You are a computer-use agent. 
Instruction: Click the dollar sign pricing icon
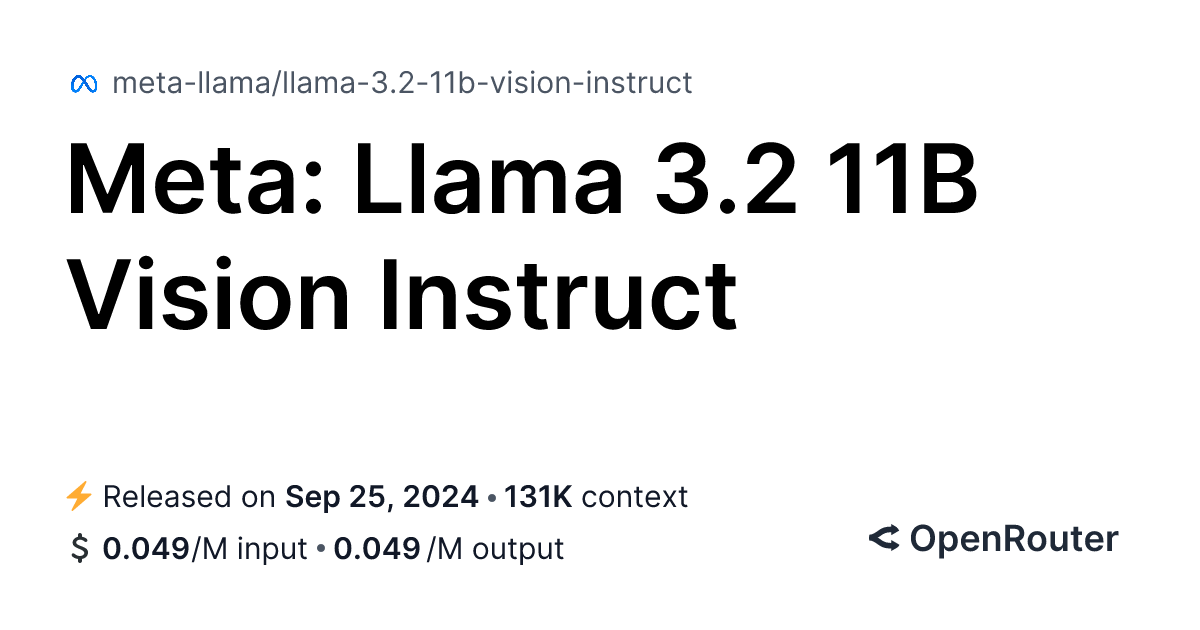80,549
